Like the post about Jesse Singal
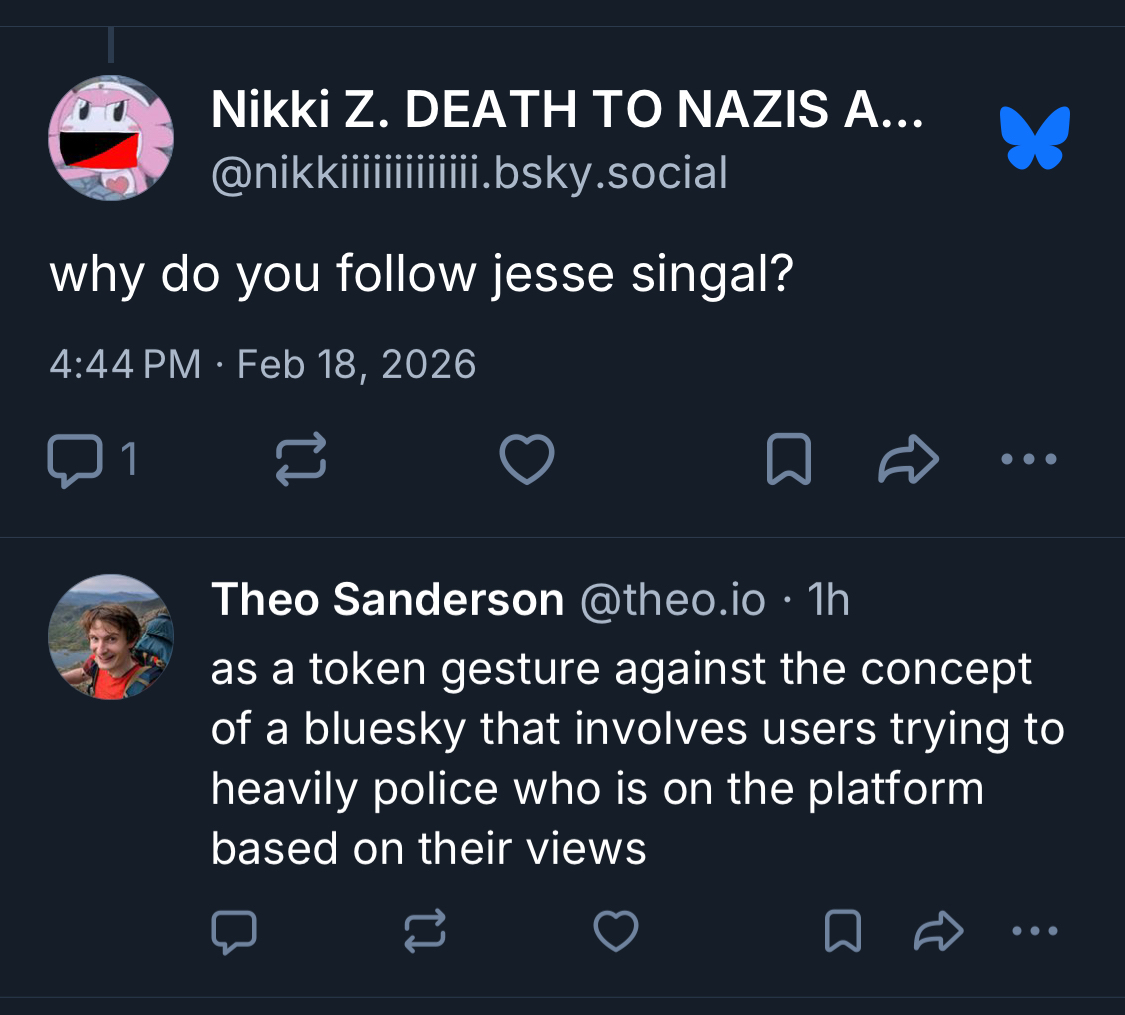This screenshot has height=1015, width=1125. pyautogui.click(x=526, y=461)
